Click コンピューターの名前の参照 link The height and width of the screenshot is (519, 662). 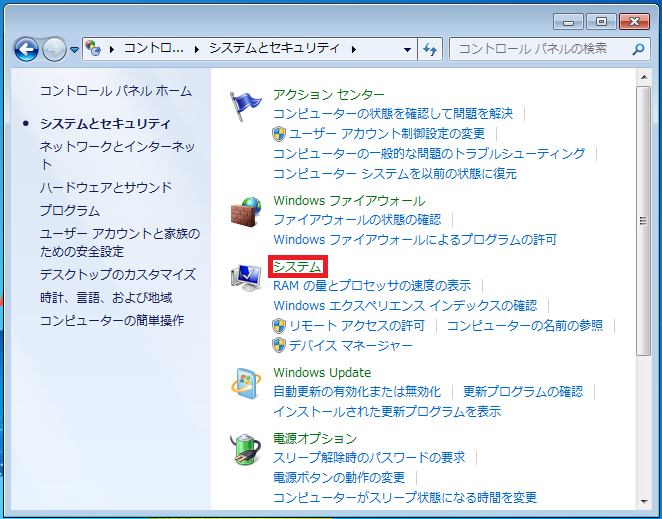525,326
